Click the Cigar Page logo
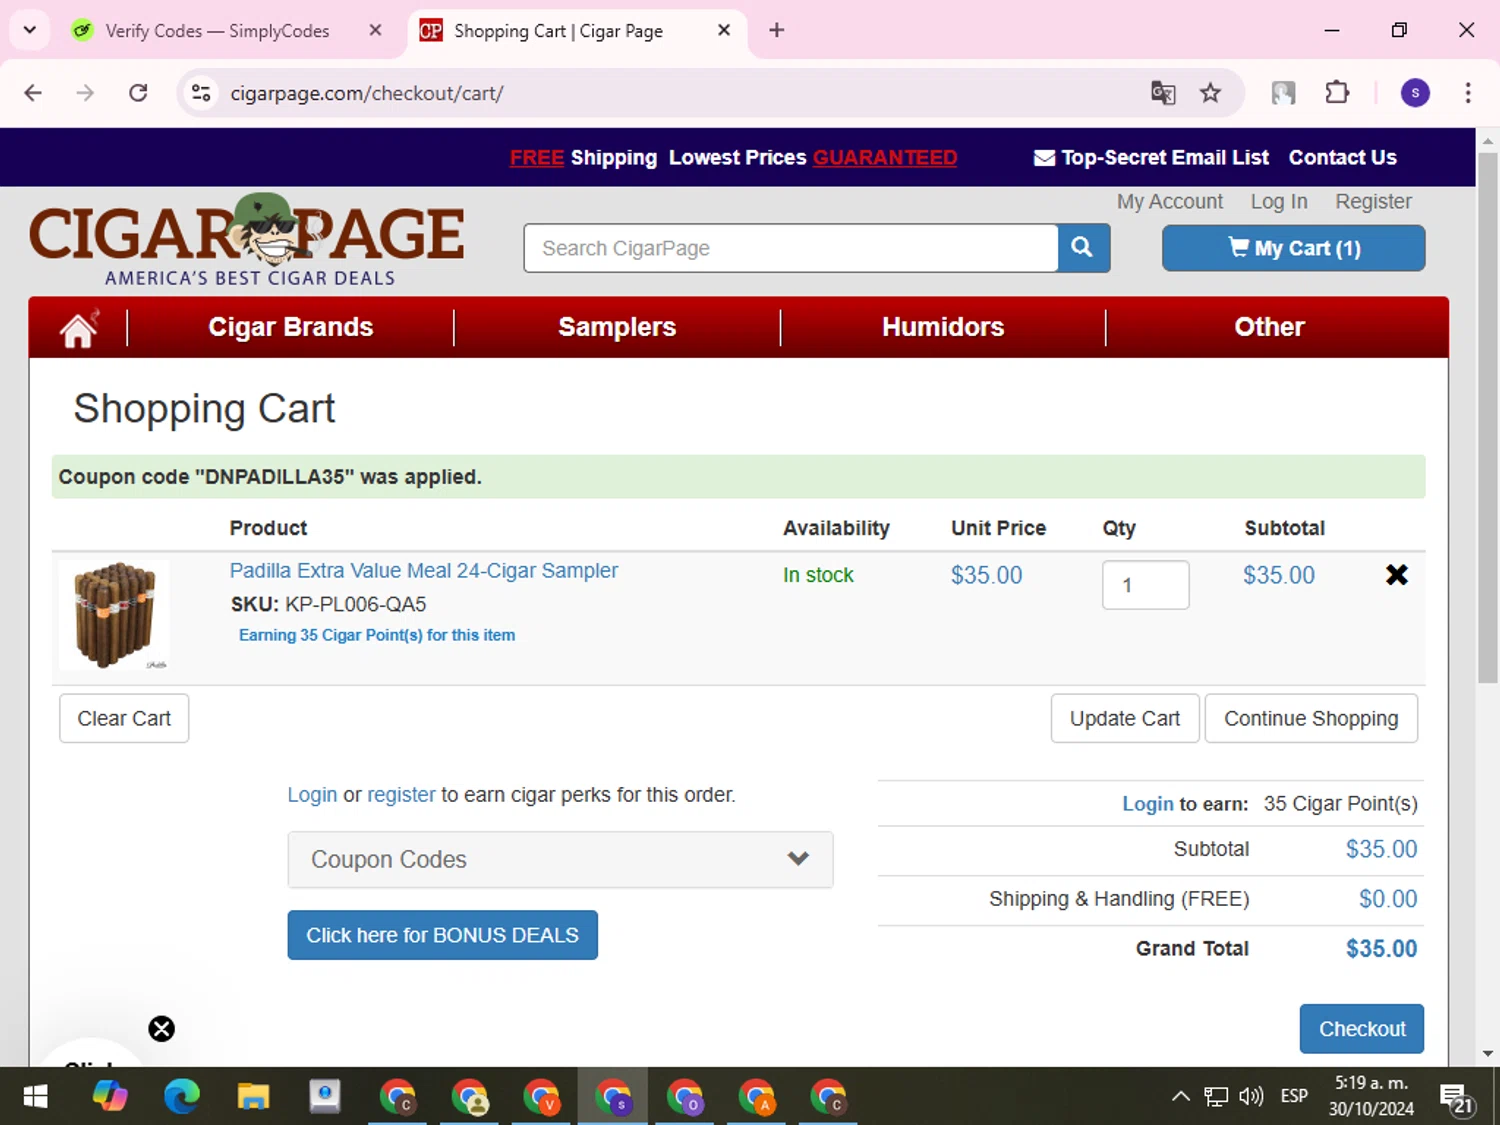 [247, 240]
